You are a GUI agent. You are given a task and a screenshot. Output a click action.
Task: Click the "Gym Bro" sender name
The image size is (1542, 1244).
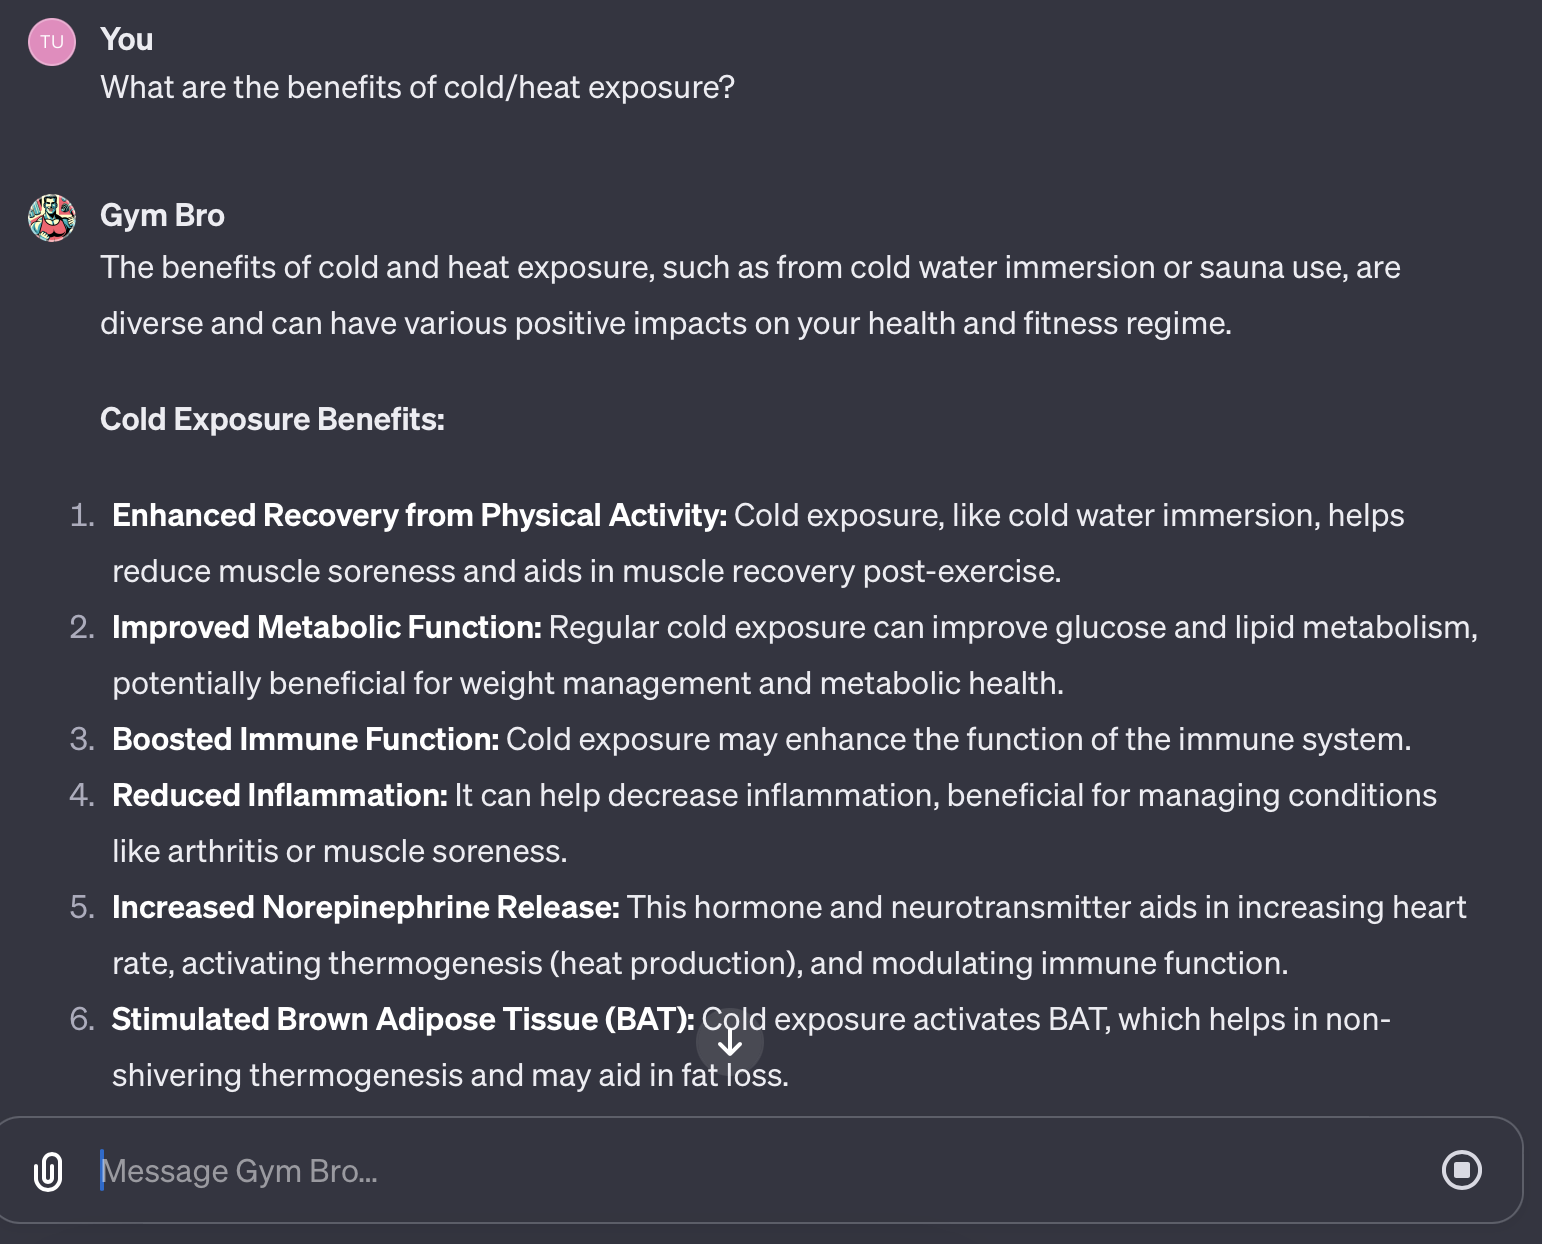click(162, 215)
